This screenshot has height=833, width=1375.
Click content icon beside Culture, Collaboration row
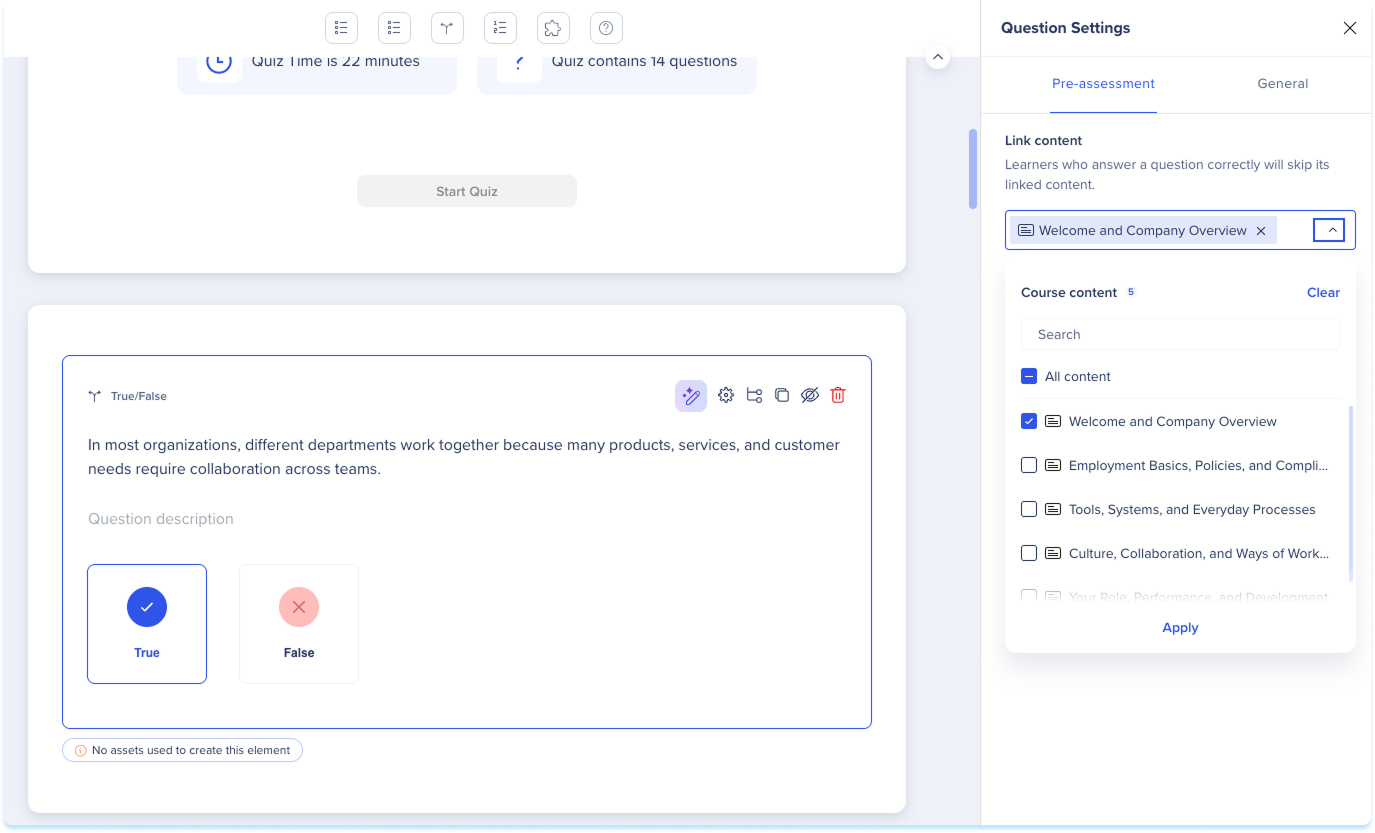[1053, 553]
